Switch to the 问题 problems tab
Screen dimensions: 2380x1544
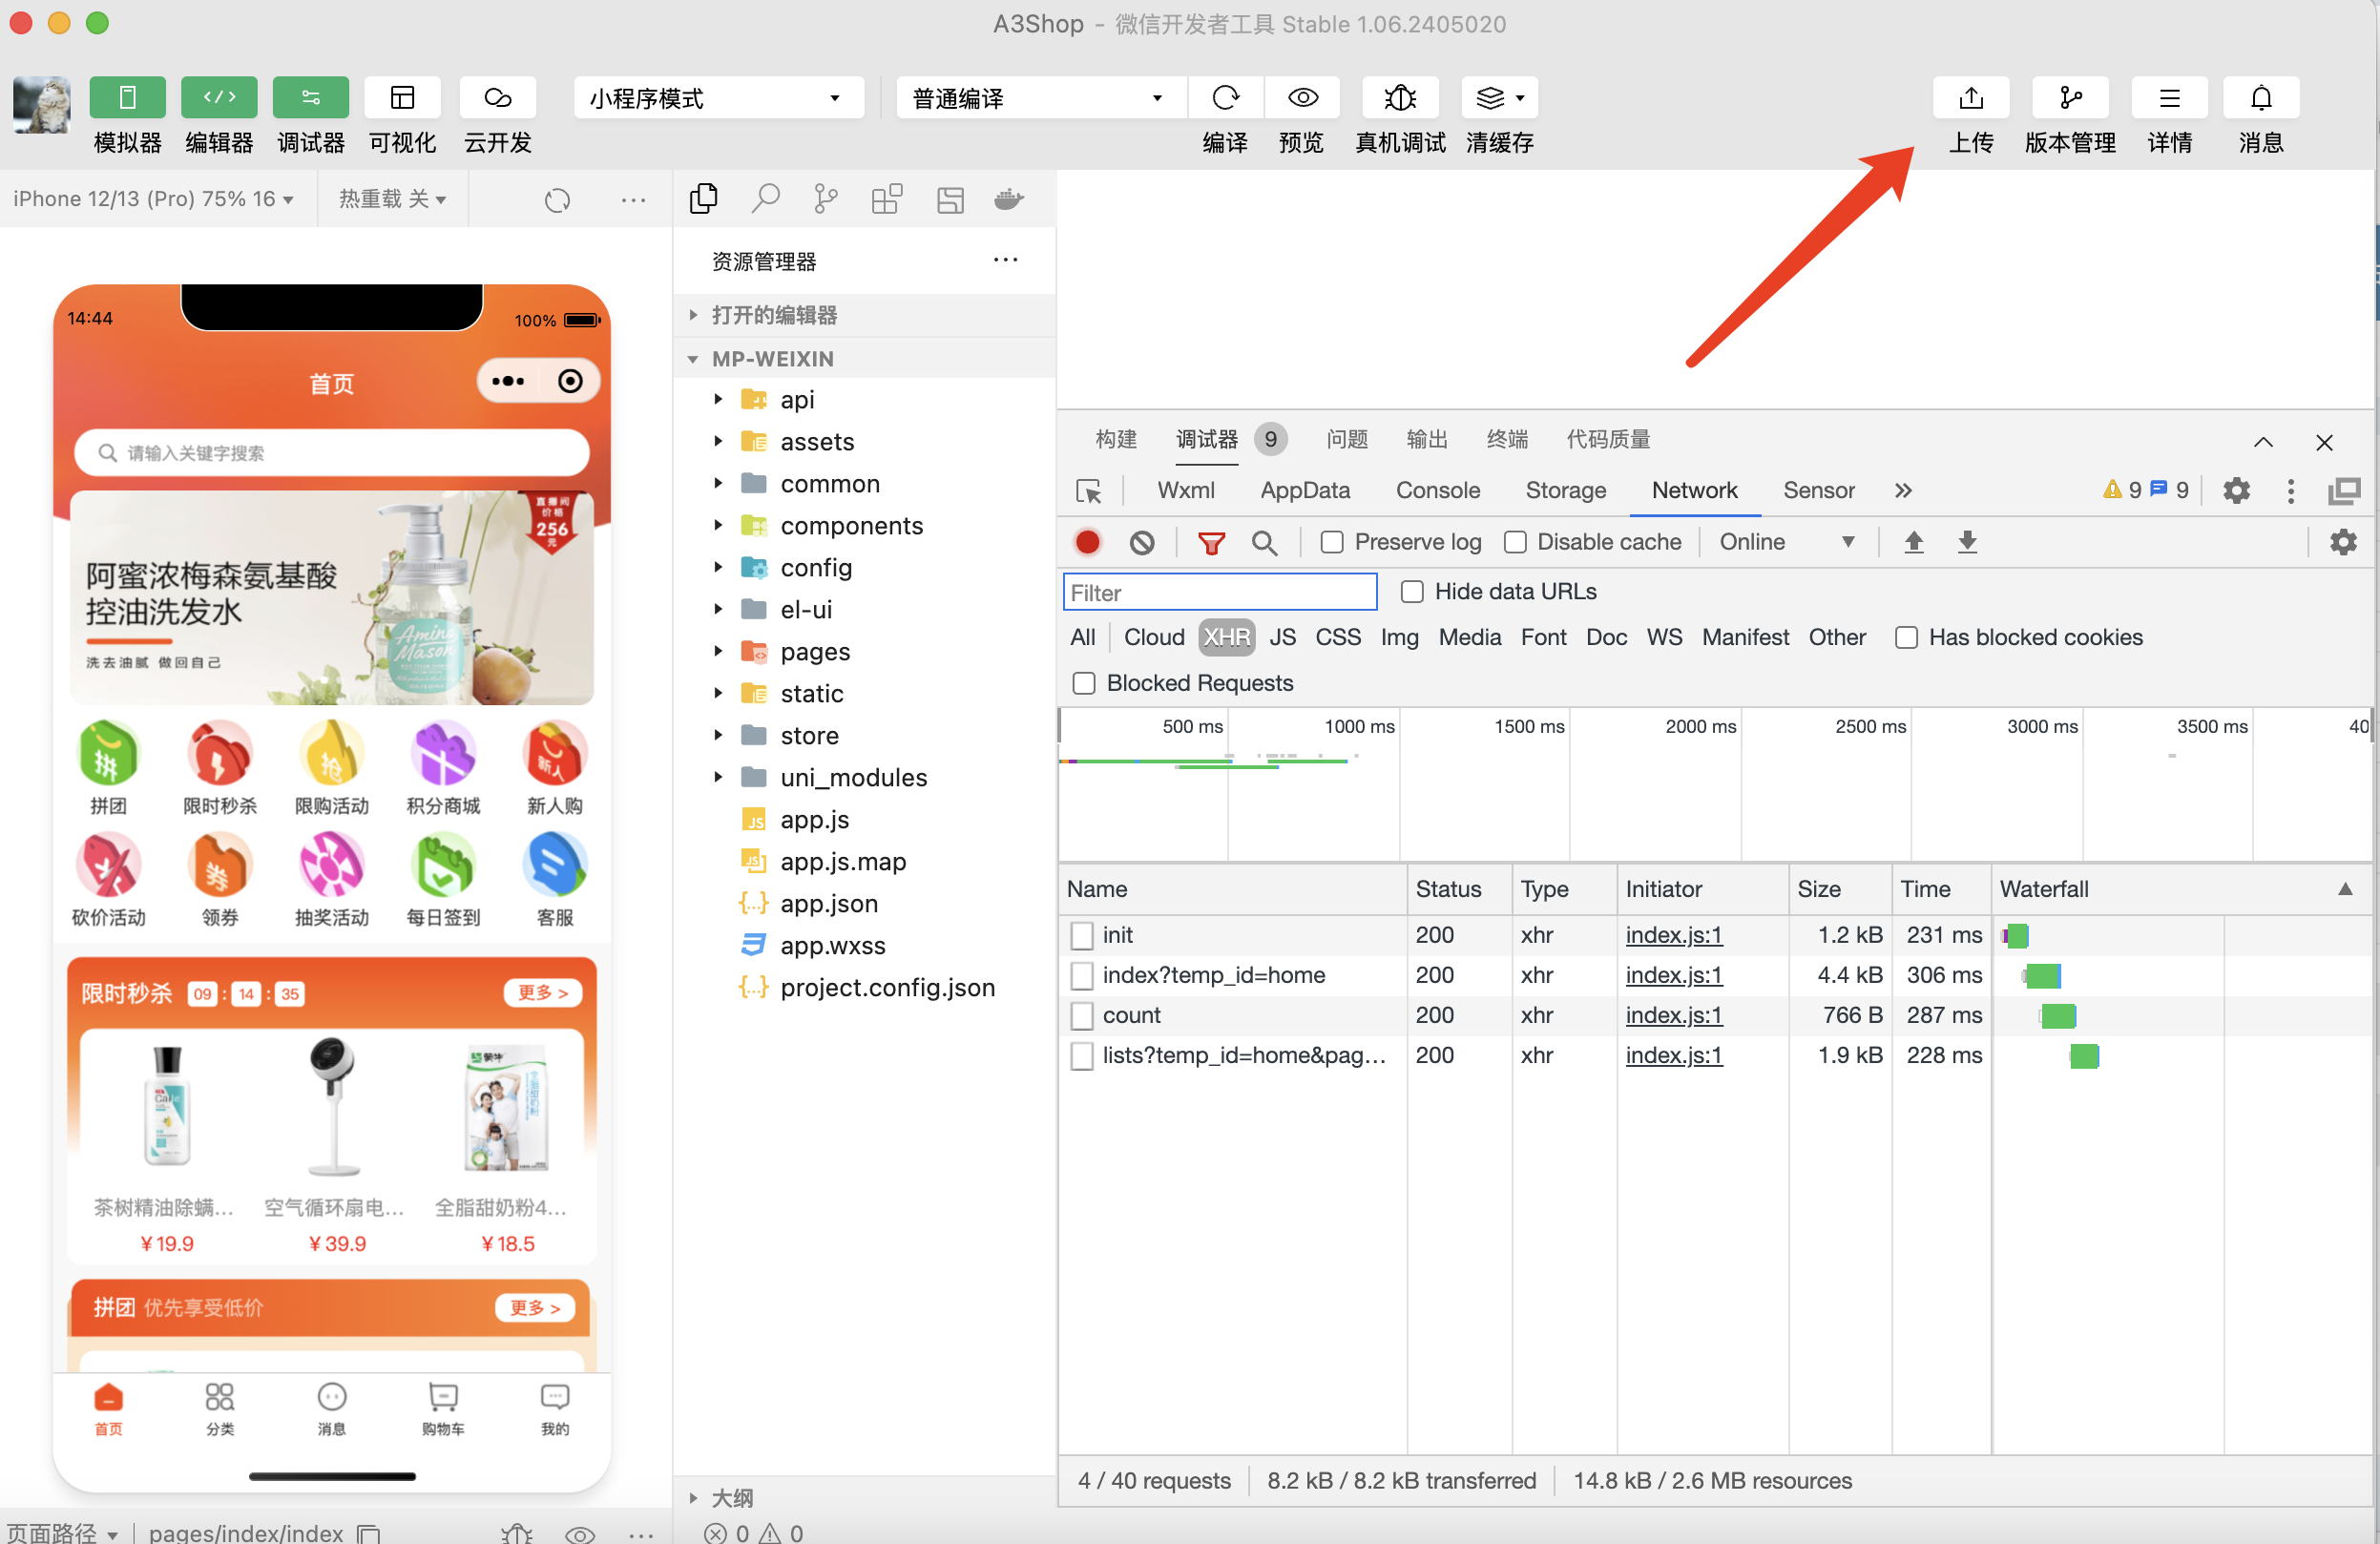(x=1346, y=440)
